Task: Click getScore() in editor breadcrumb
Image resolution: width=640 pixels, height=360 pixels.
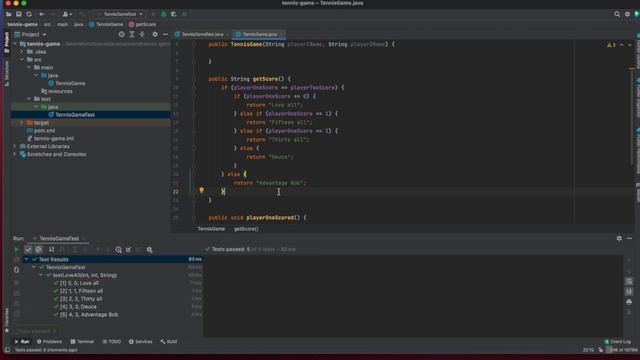Action: (x=246, y=229)
